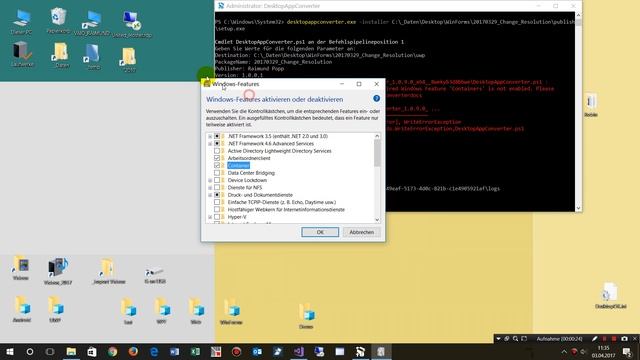
Task: Expand Druck- und Dokumentdienste node
Action: [x=210, y=195]
